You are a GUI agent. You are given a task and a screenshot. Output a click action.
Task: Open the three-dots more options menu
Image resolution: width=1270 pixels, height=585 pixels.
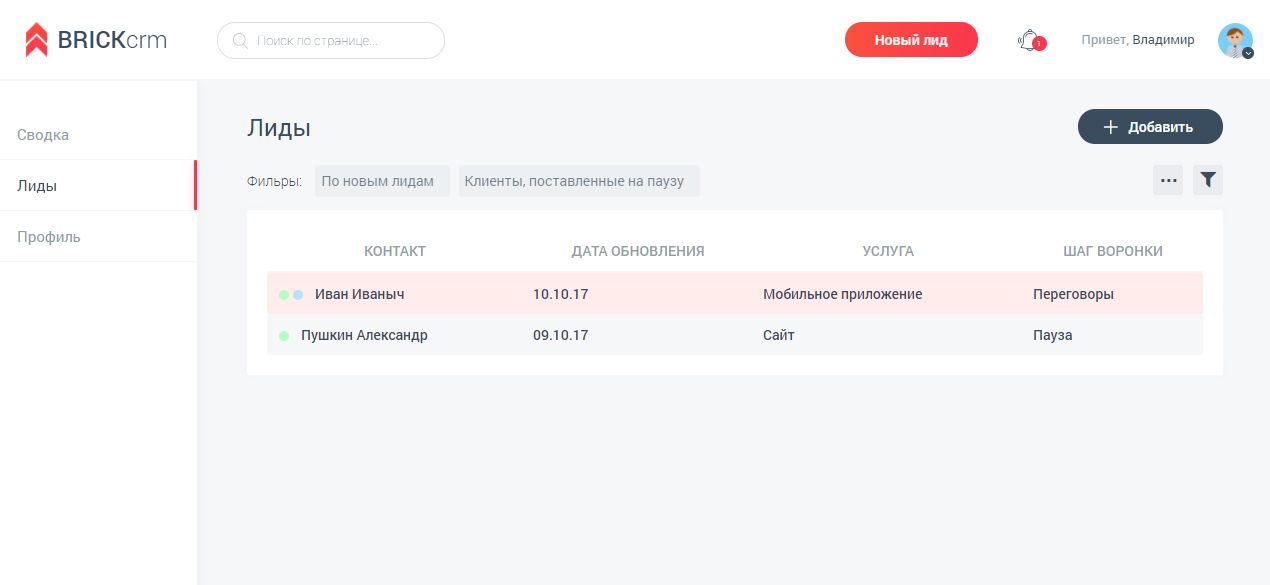(1168, 180)
